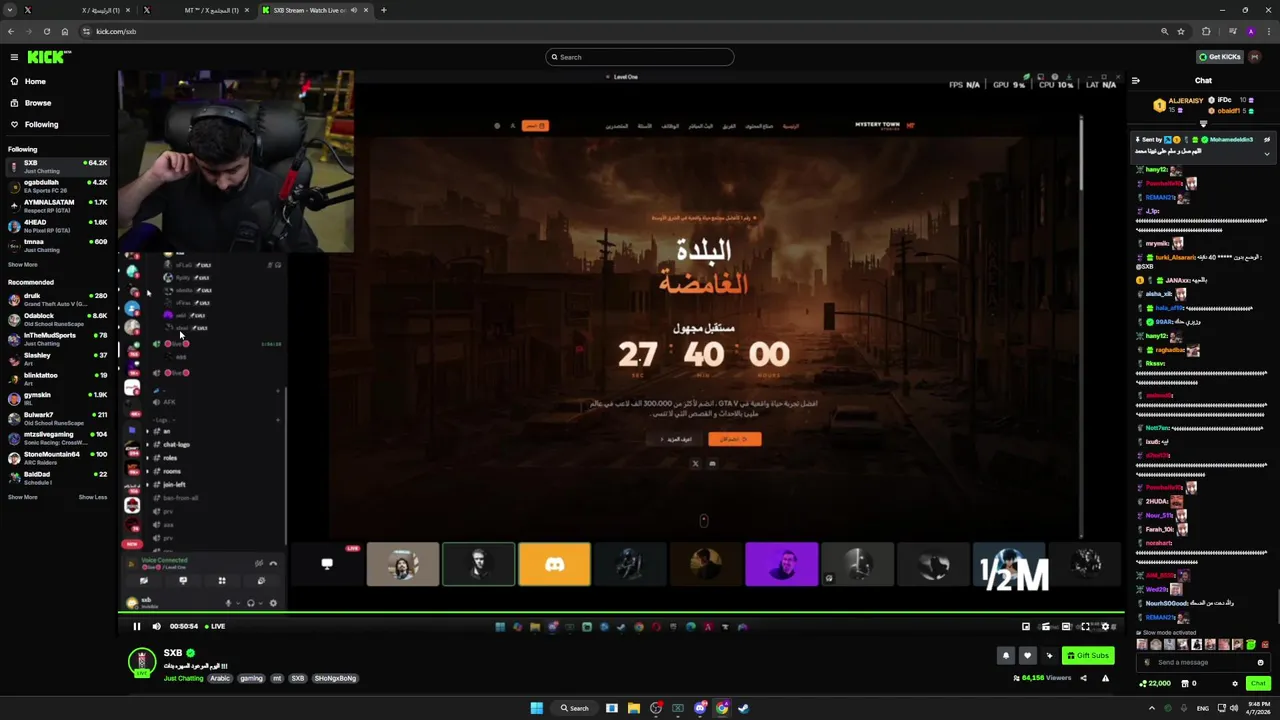Open gymskin recommended channel
1280x720 pixels.
pos(57,398)
